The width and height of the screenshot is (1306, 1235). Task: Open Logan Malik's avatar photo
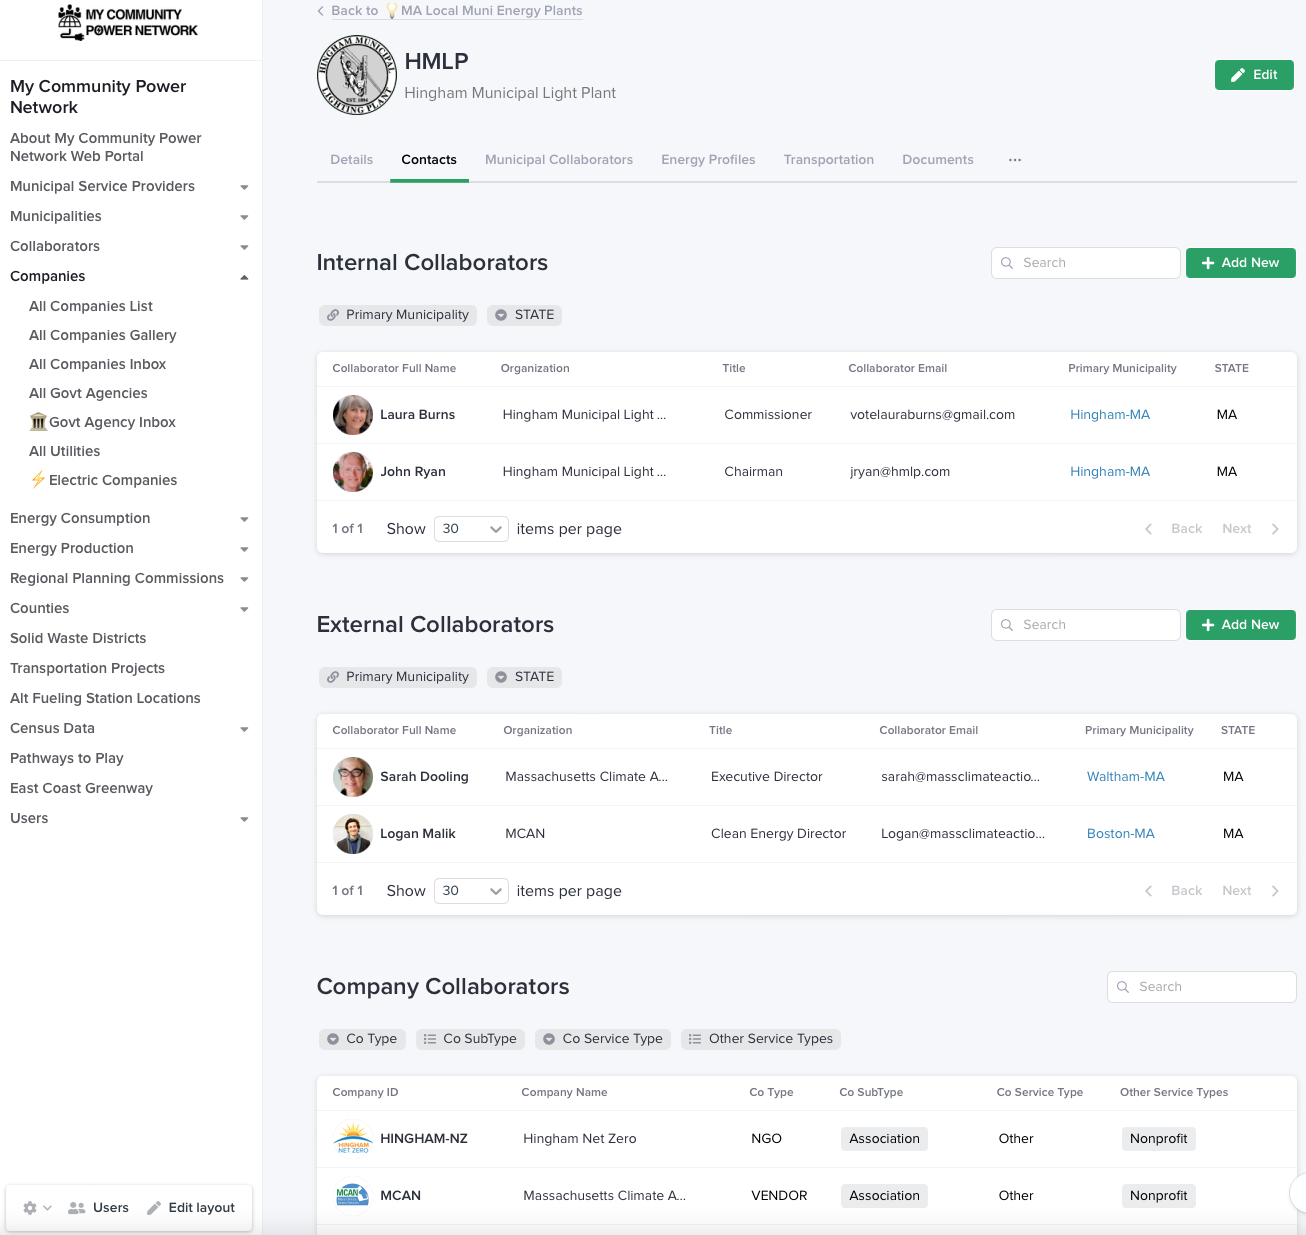(x=352, y=834)
